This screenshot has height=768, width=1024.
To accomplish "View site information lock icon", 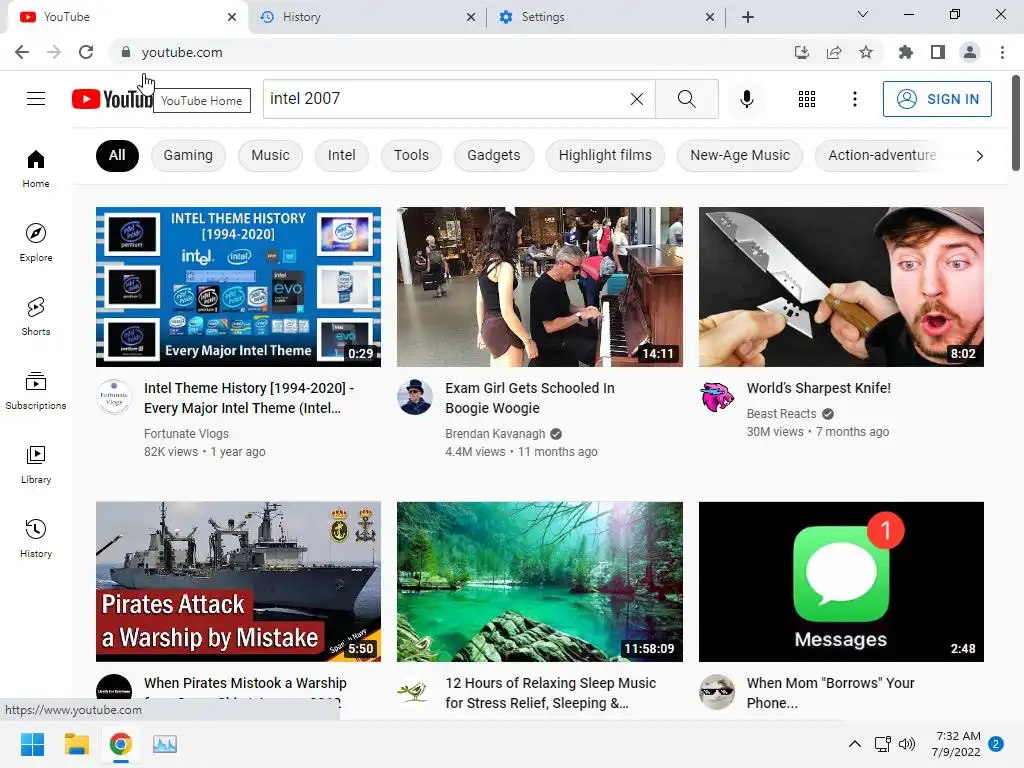I will [125, 52].
